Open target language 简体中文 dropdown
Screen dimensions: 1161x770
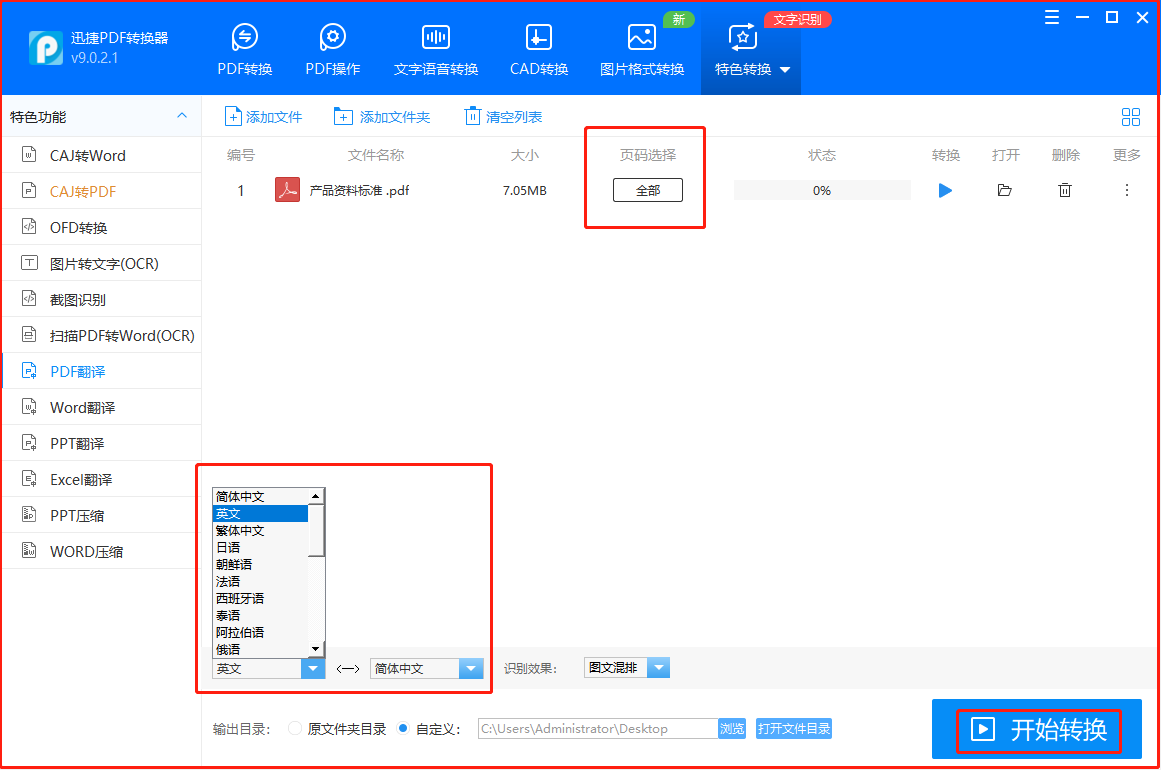pos(426,669)
